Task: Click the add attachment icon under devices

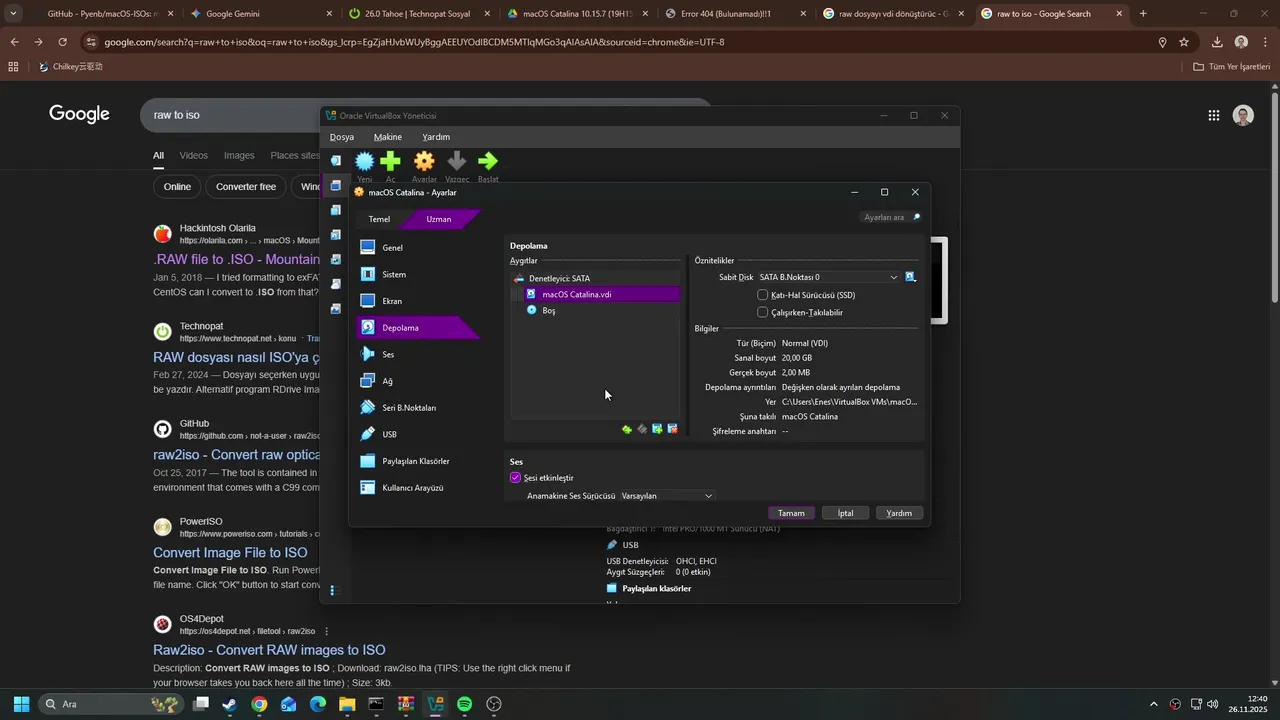Action: click(657, 429)
